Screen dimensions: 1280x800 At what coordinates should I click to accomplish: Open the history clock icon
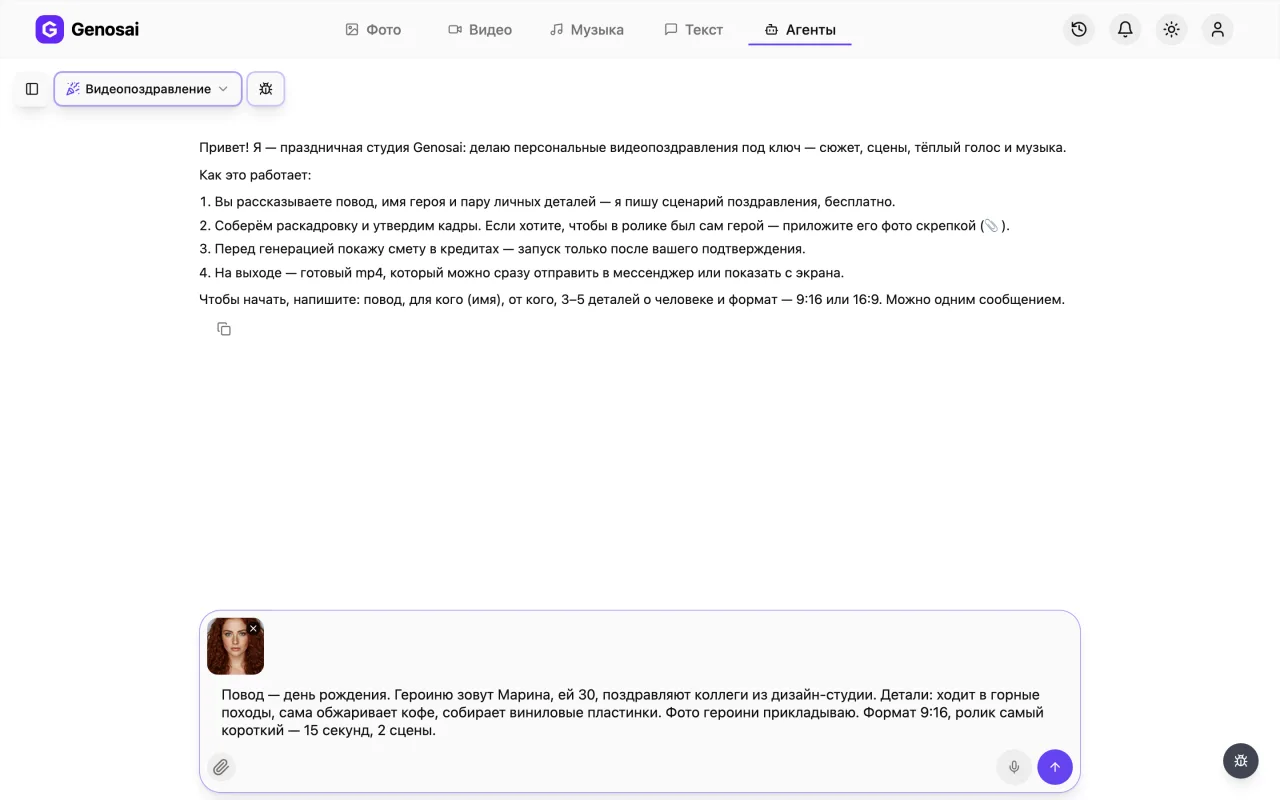[x=1079, y=29]
